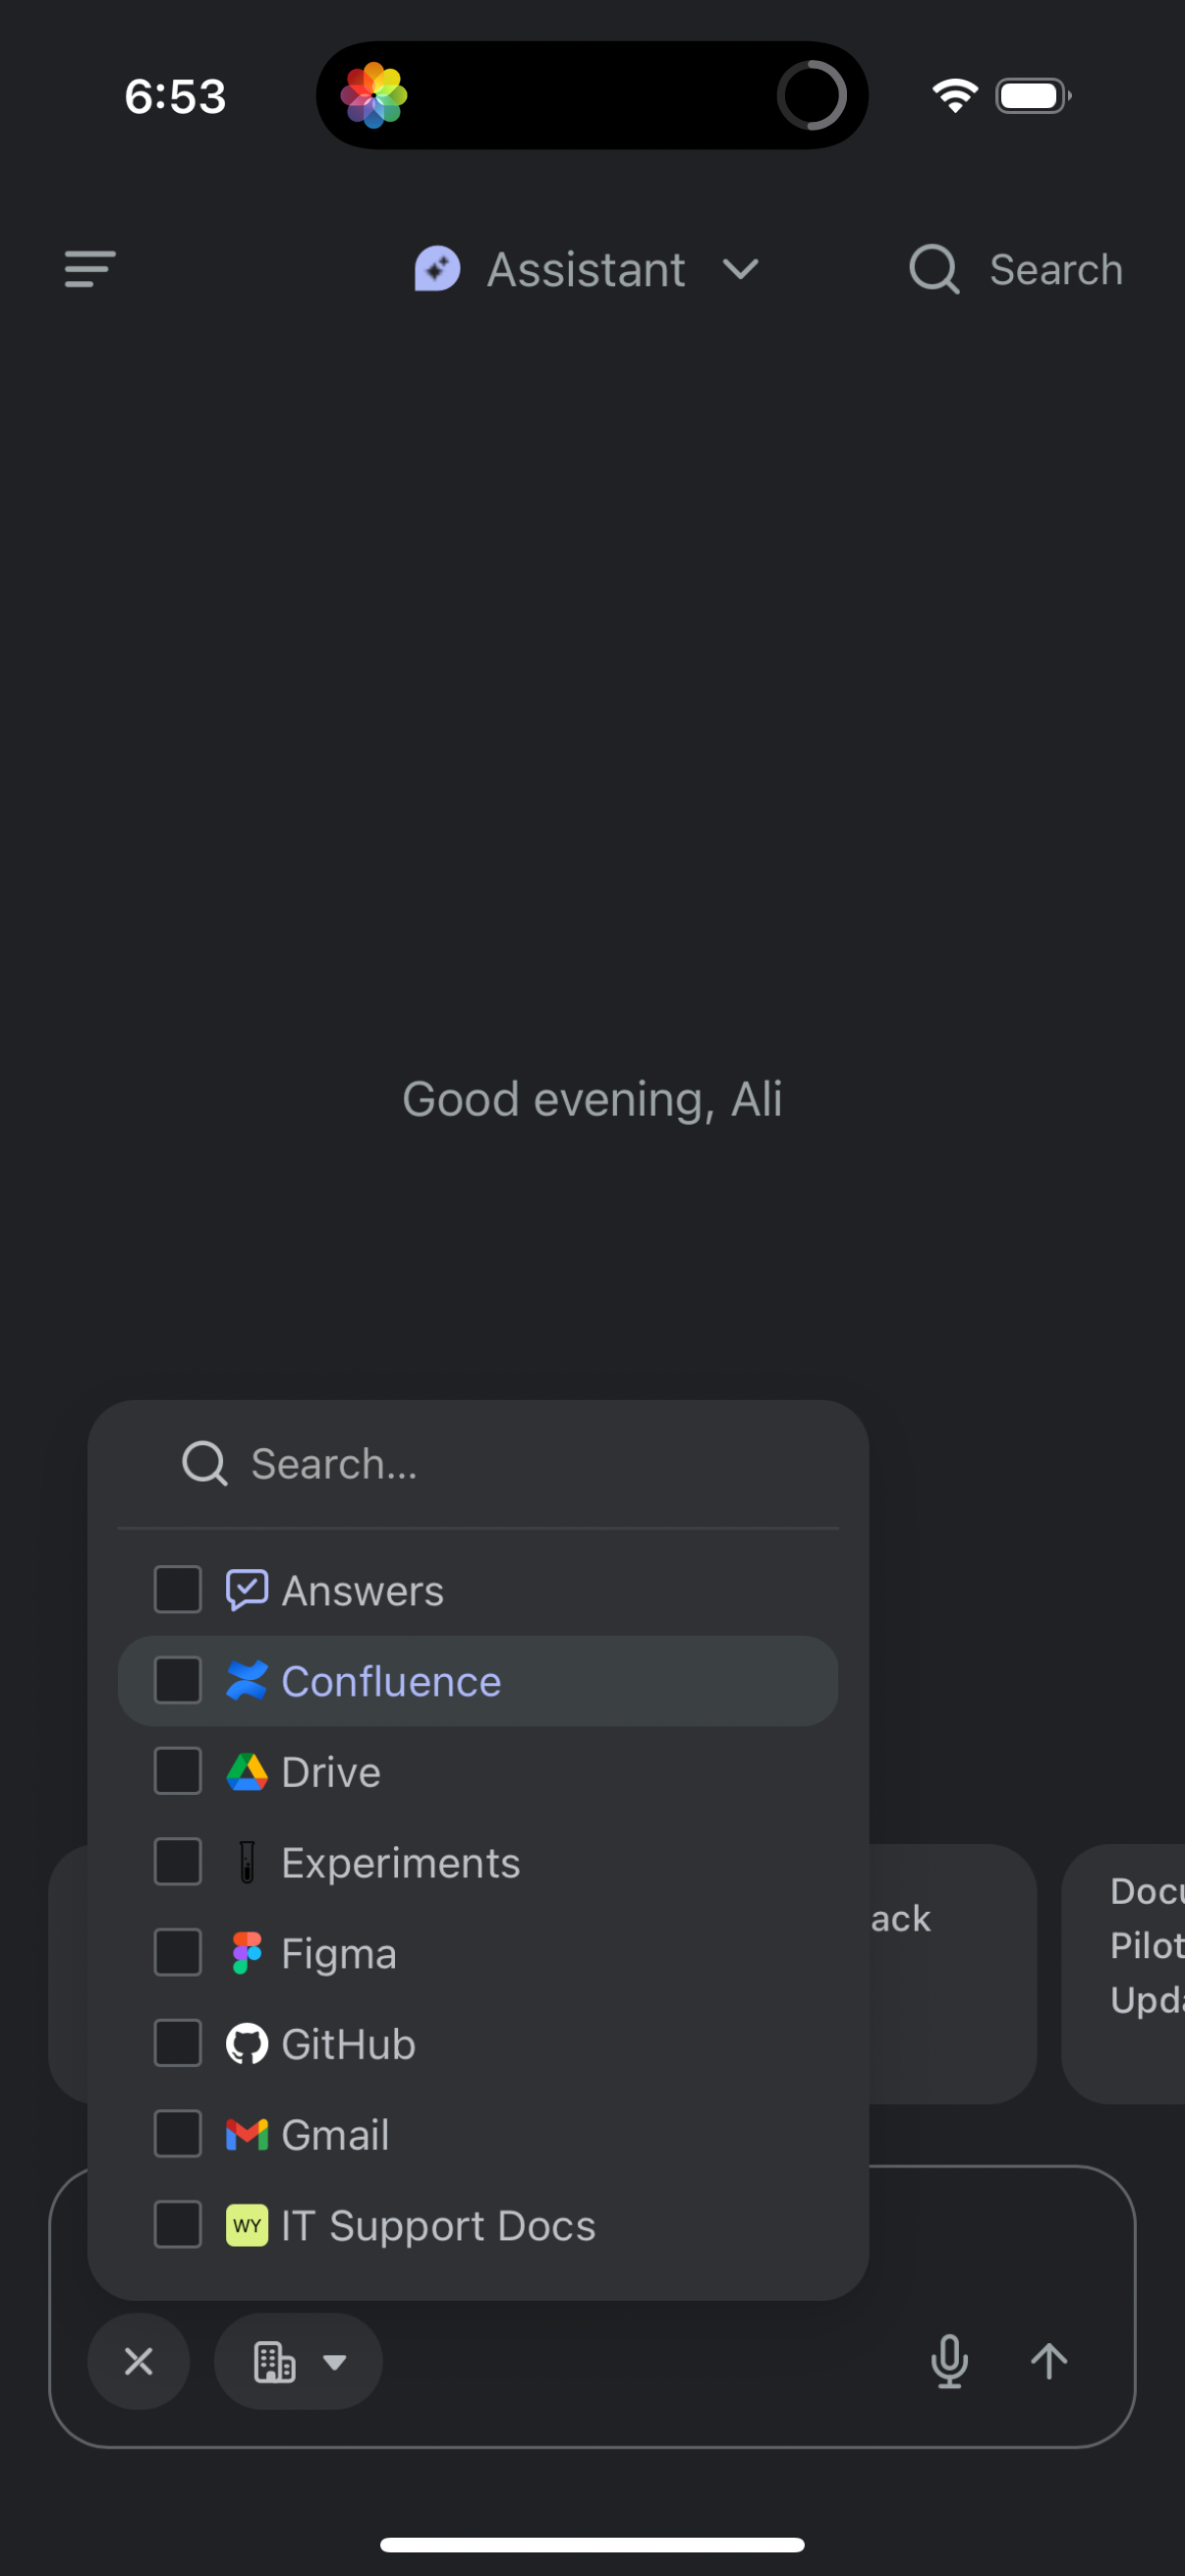This screenshot has height=2576, width=1185.
Task: Click the battery indicator in status bar
Action: click(1032, 95)
